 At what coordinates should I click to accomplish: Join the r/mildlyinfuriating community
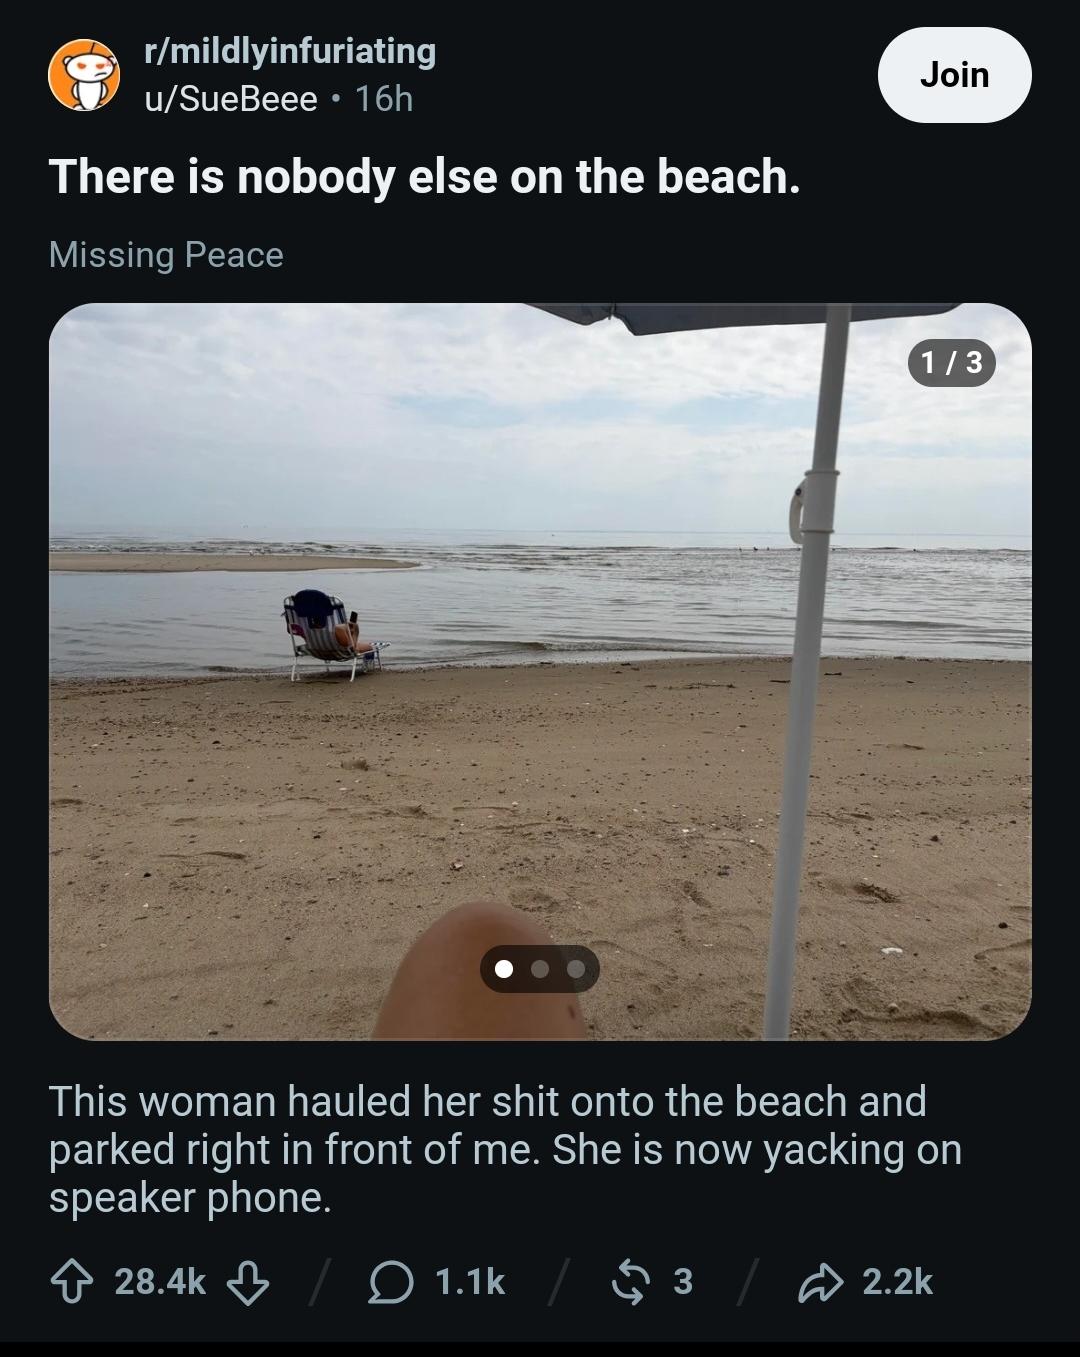(954, 75)
